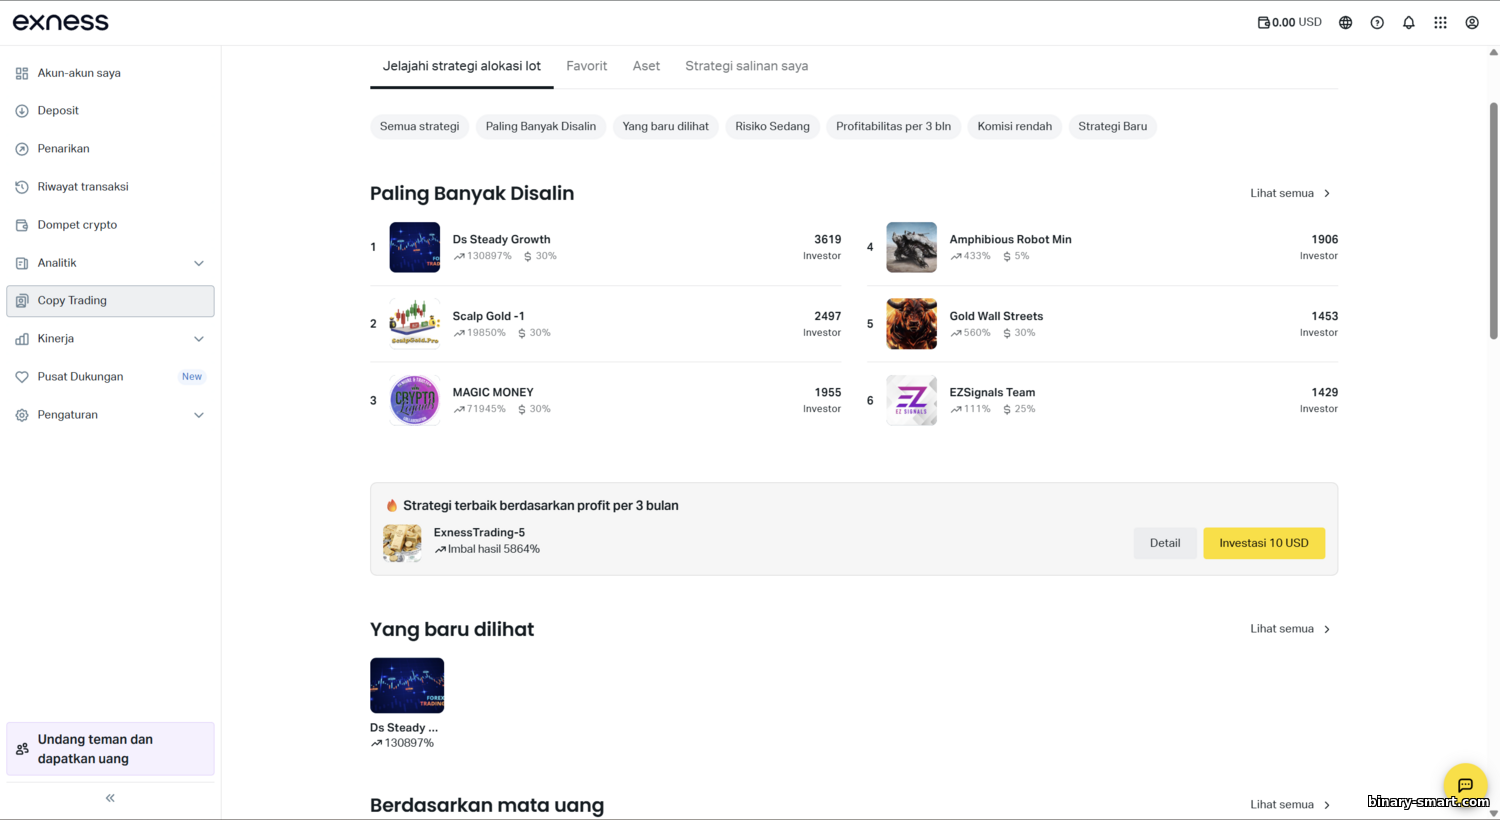
Task: Click the language globe icon
Action: pyautogui.click(x=1345, y=22)
